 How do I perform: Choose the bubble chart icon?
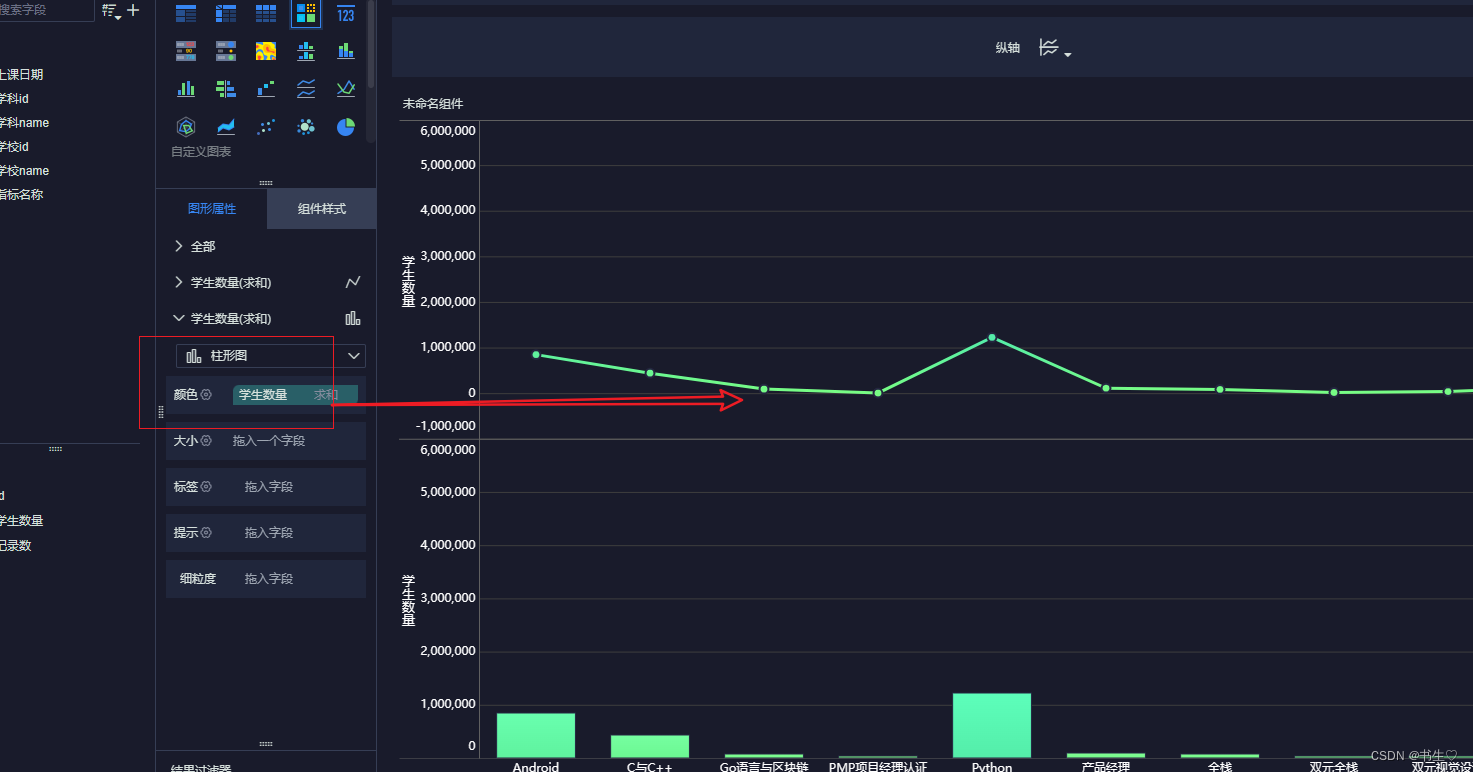306,127
